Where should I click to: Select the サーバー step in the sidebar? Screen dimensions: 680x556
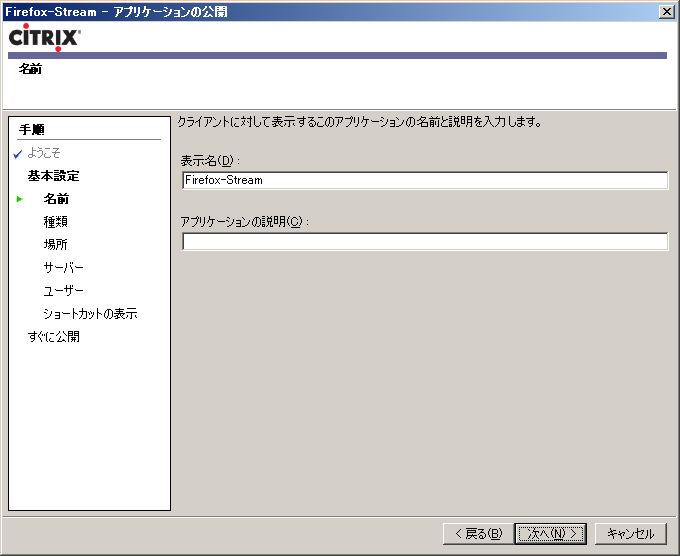[x=63, y=268]
